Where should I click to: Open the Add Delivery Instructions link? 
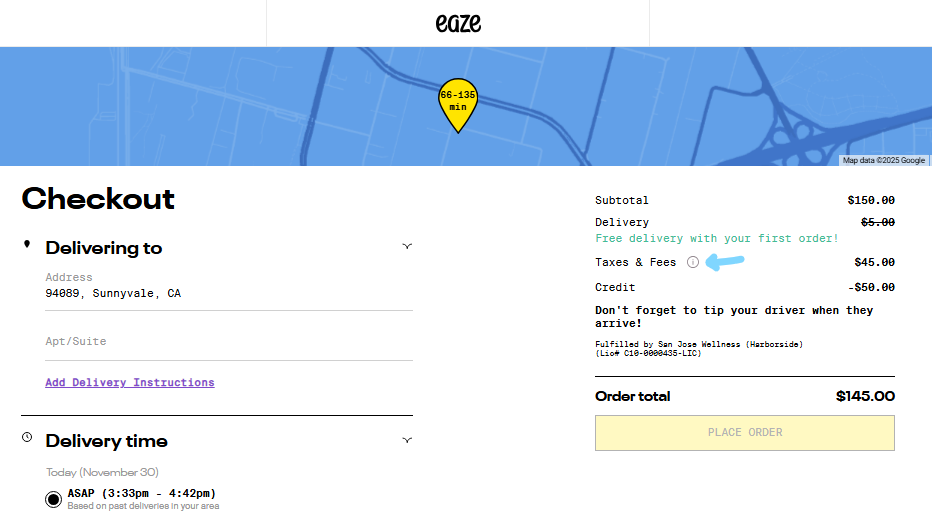click(x=130, y=382)
